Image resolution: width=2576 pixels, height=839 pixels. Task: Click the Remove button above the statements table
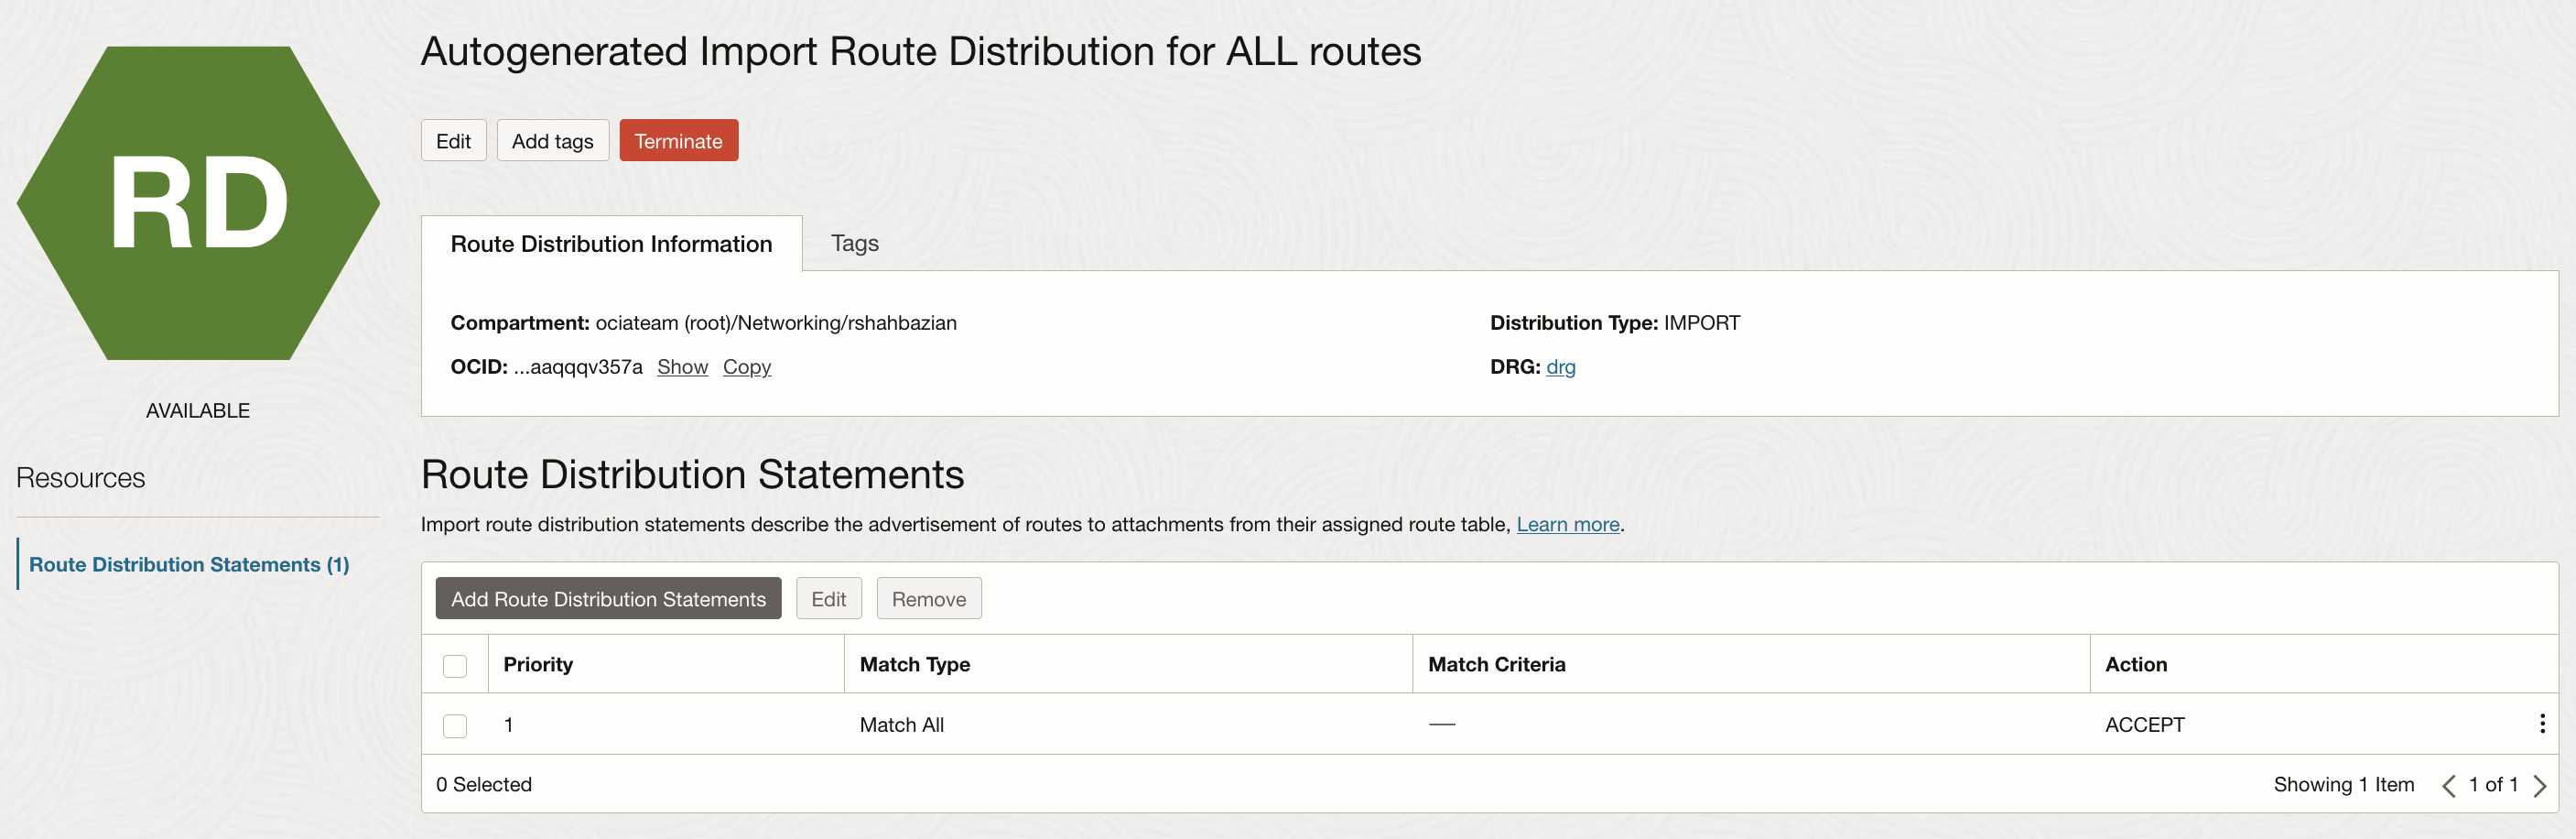click(928, 598)
